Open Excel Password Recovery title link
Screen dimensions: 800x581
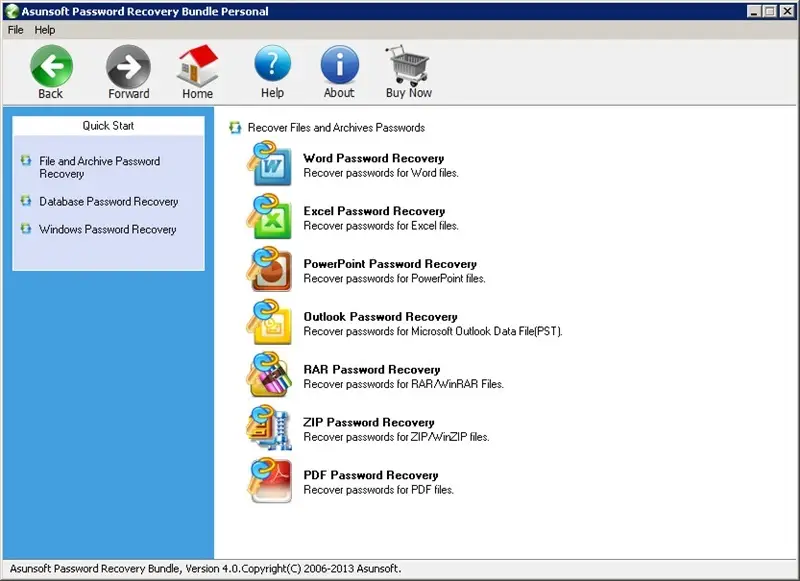(x=374, y=211)
